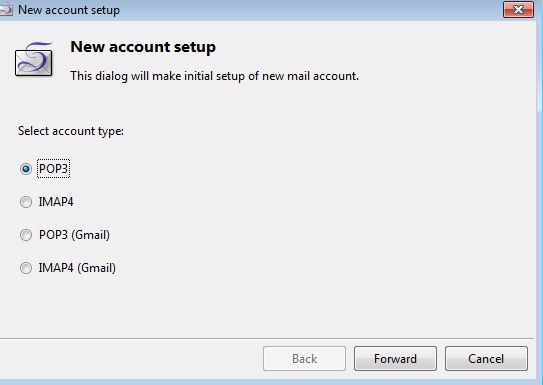Click the IMAP4 option label text
Screen dimensions: 543x385
coord(56,202)
